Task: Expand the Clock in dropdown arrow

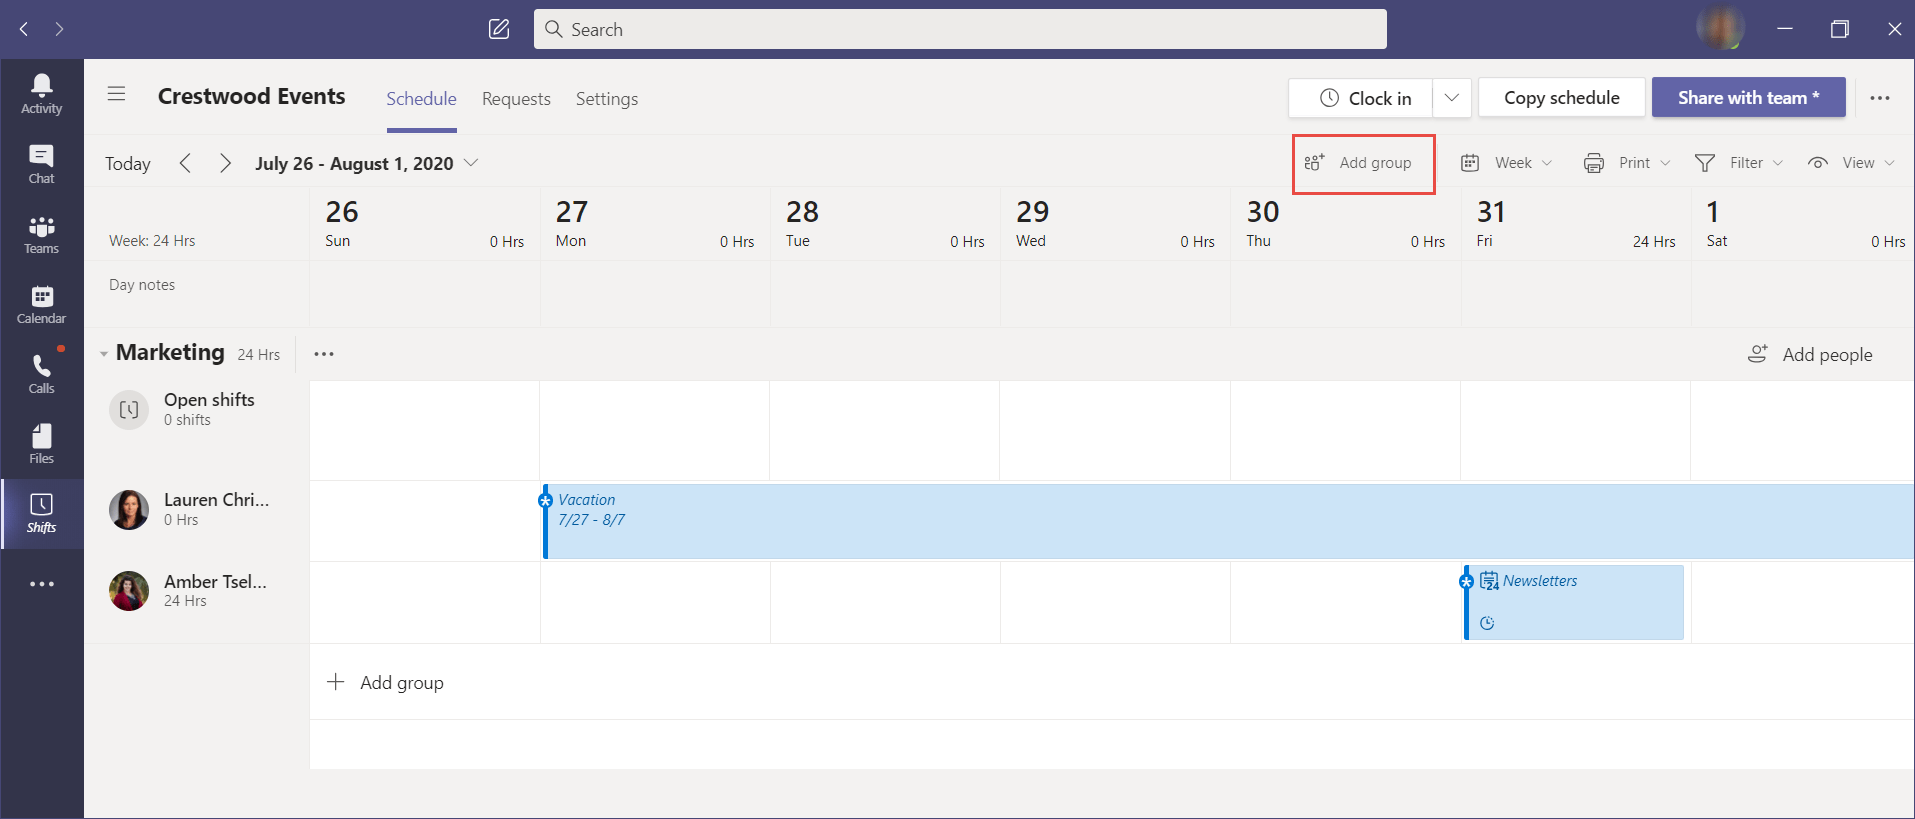Action: point(1452,98)
